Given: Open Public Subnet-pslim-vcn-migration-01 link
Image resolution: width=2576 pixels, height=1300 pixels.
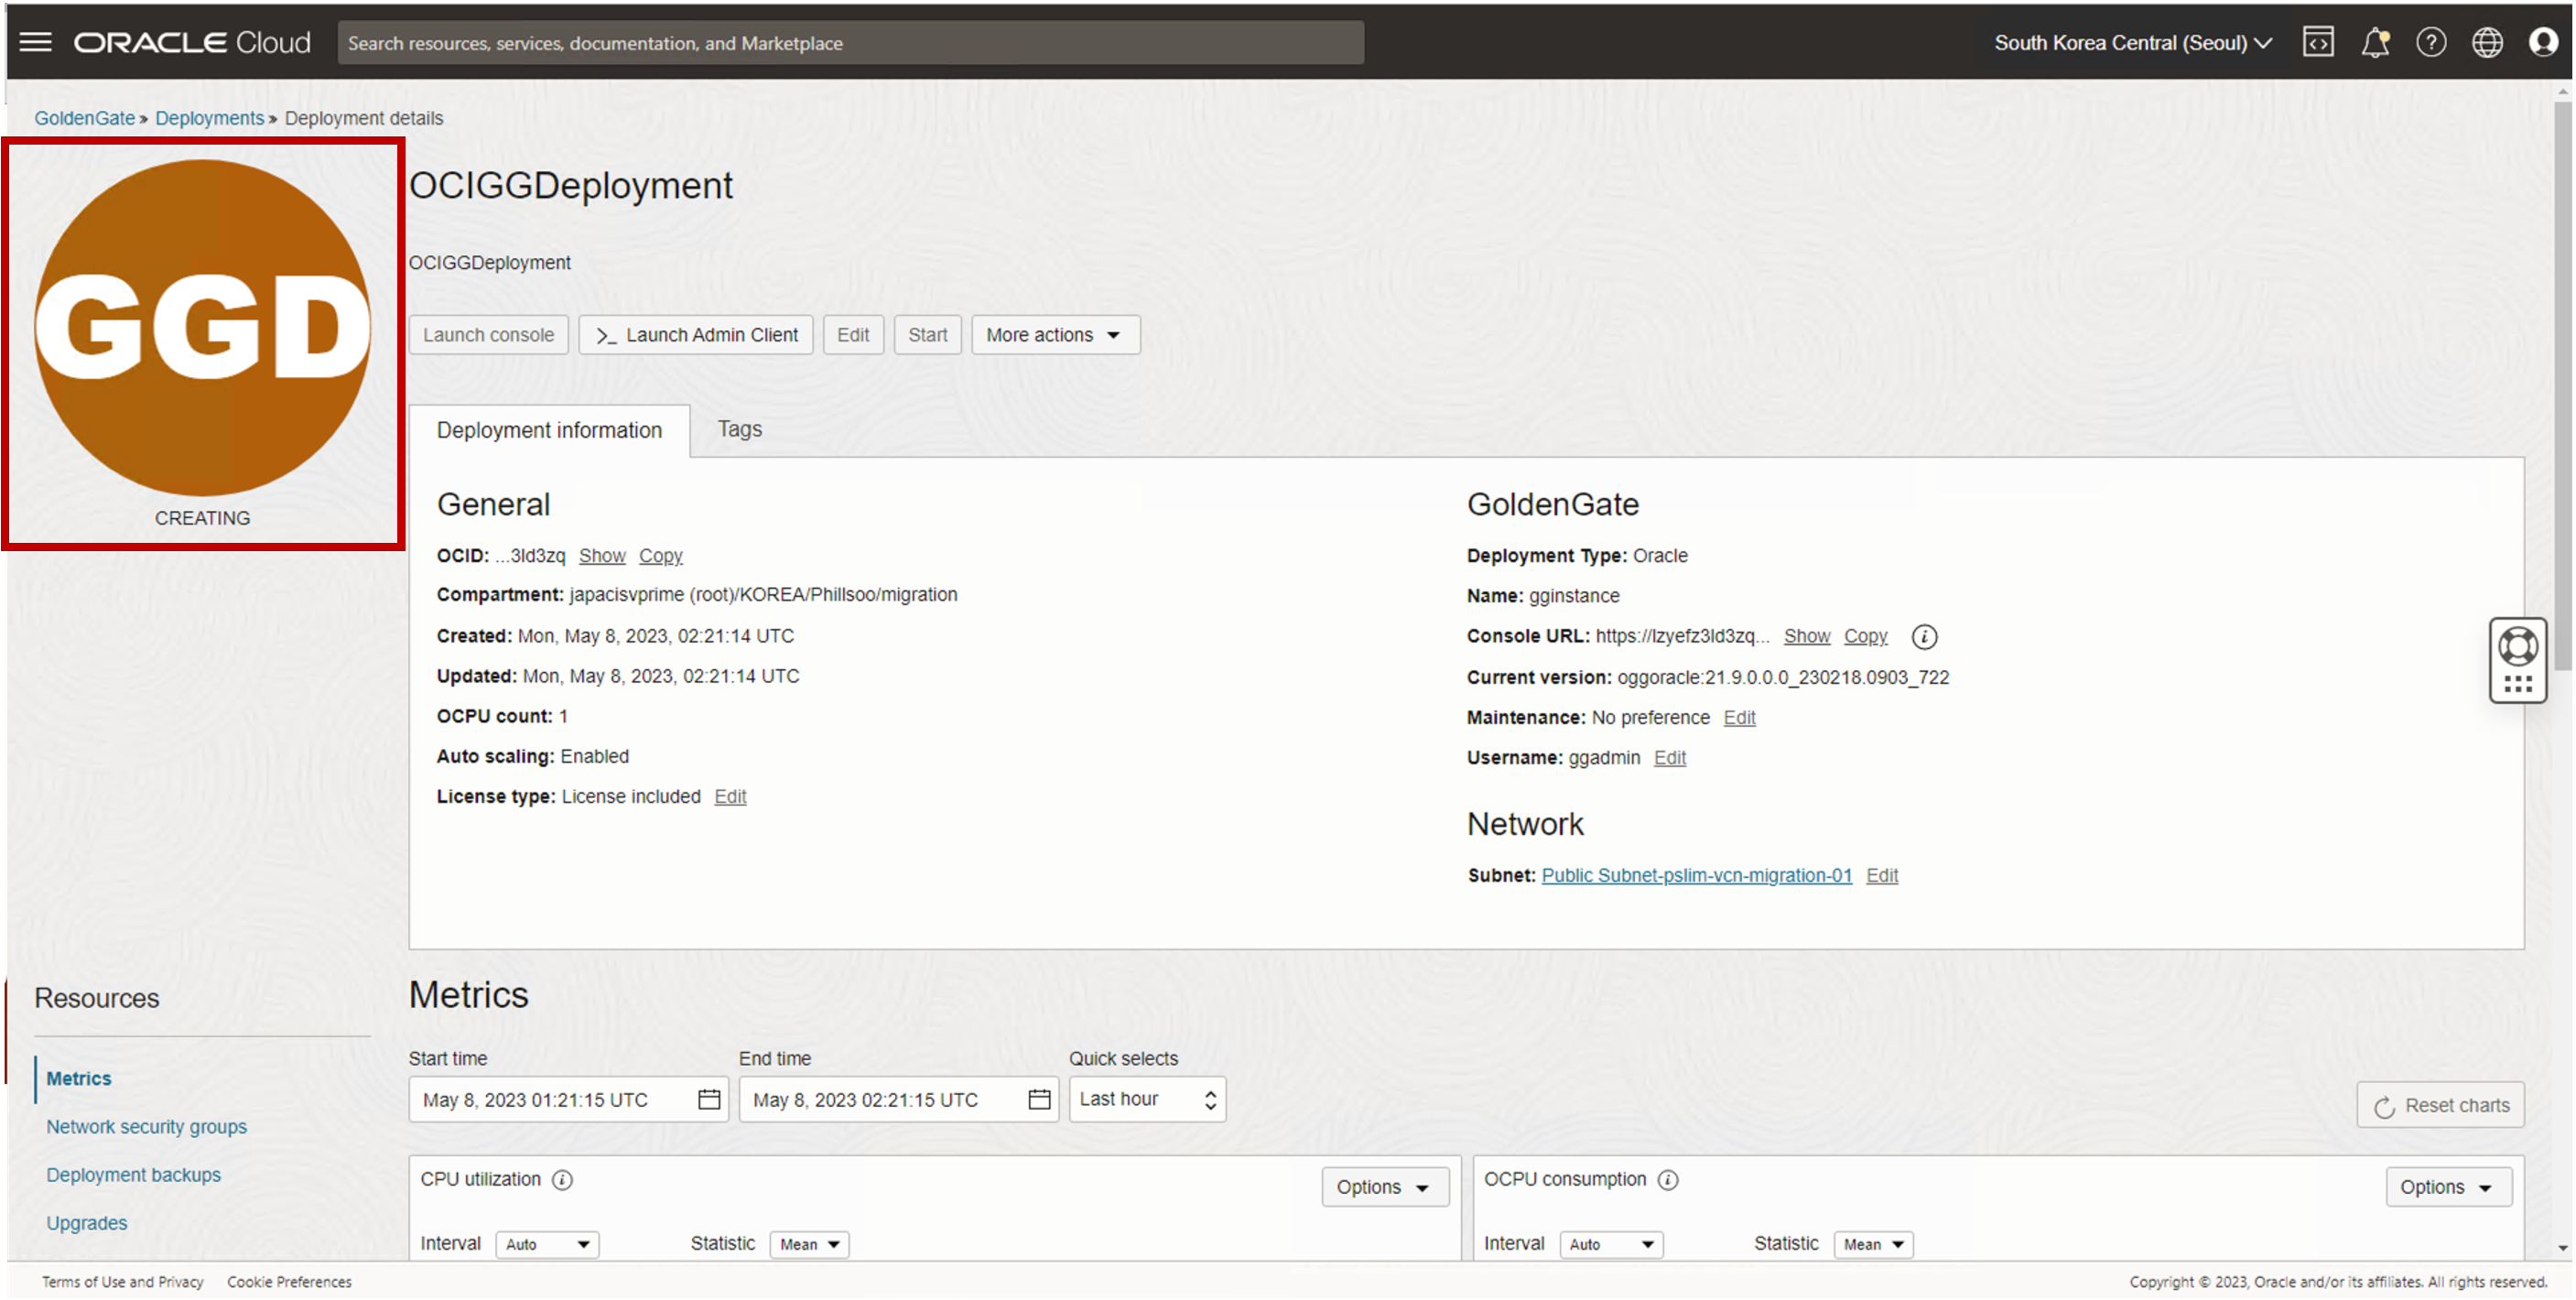Looking at the screenshot, I should click(1696, 875).
